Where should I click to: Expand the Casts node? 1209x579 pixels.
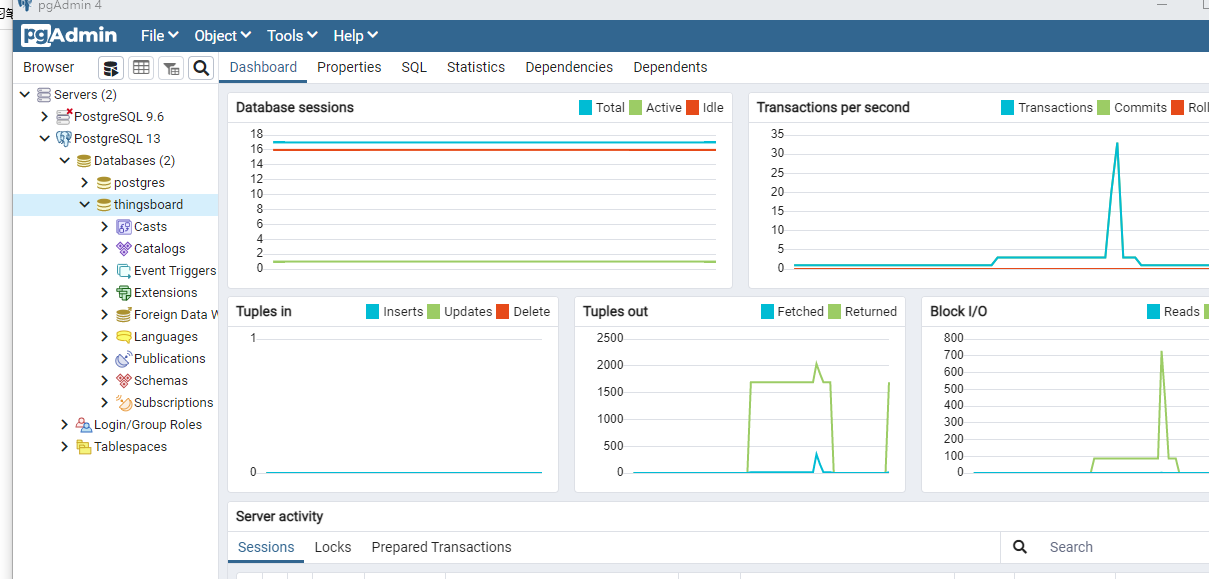[x=105, y=227]
